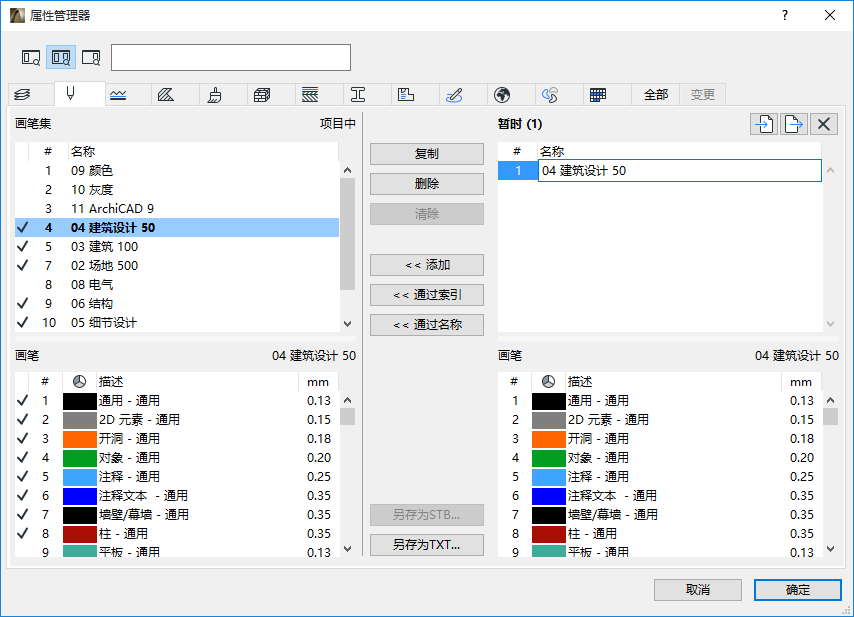
Task: Open the Cities globe tab
Action: coord(502,95)
